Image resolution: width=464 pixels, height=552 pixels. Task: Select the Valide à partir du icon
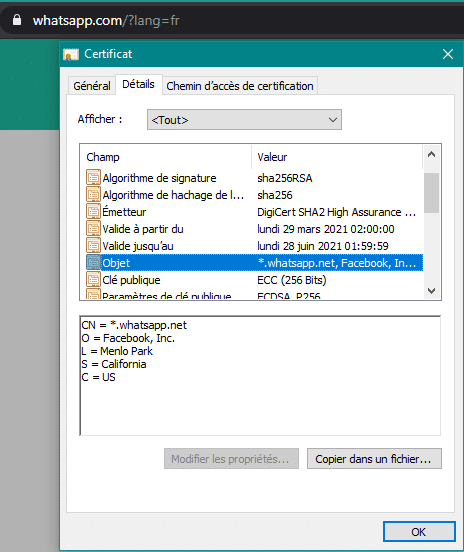pos(93,229)
